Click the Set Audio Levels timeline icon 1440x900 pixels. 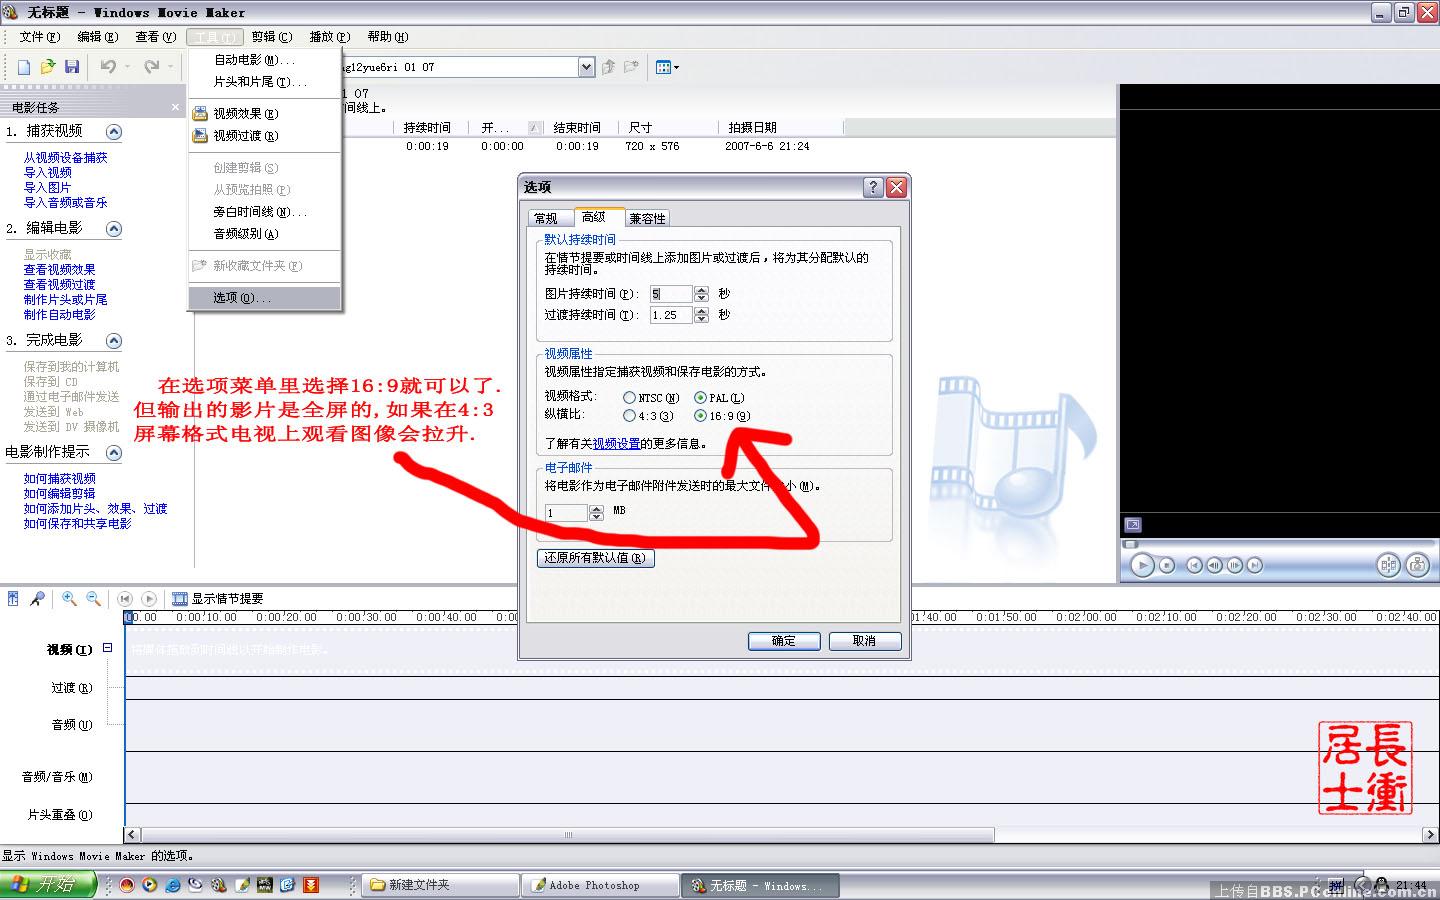coord(13,598)
